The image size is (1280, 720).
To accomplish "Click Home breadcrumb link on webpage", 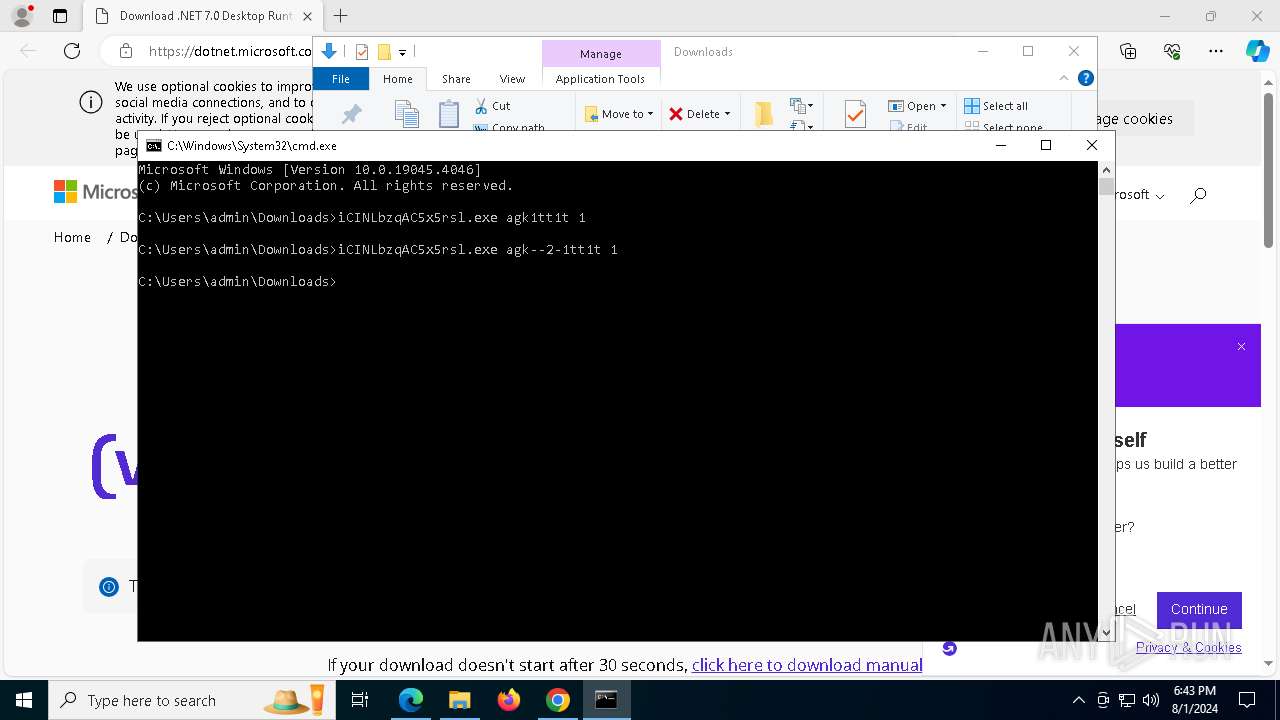I will [72, 237].
